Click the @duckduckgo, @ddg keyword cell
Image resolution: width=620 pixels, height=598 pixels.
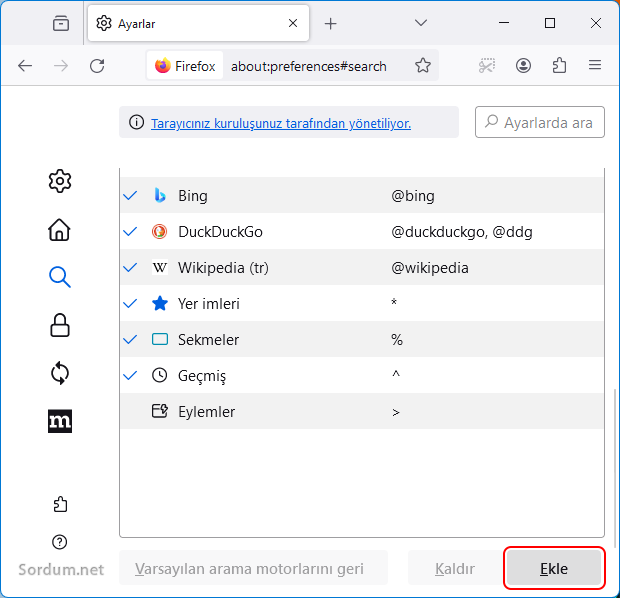461,232
